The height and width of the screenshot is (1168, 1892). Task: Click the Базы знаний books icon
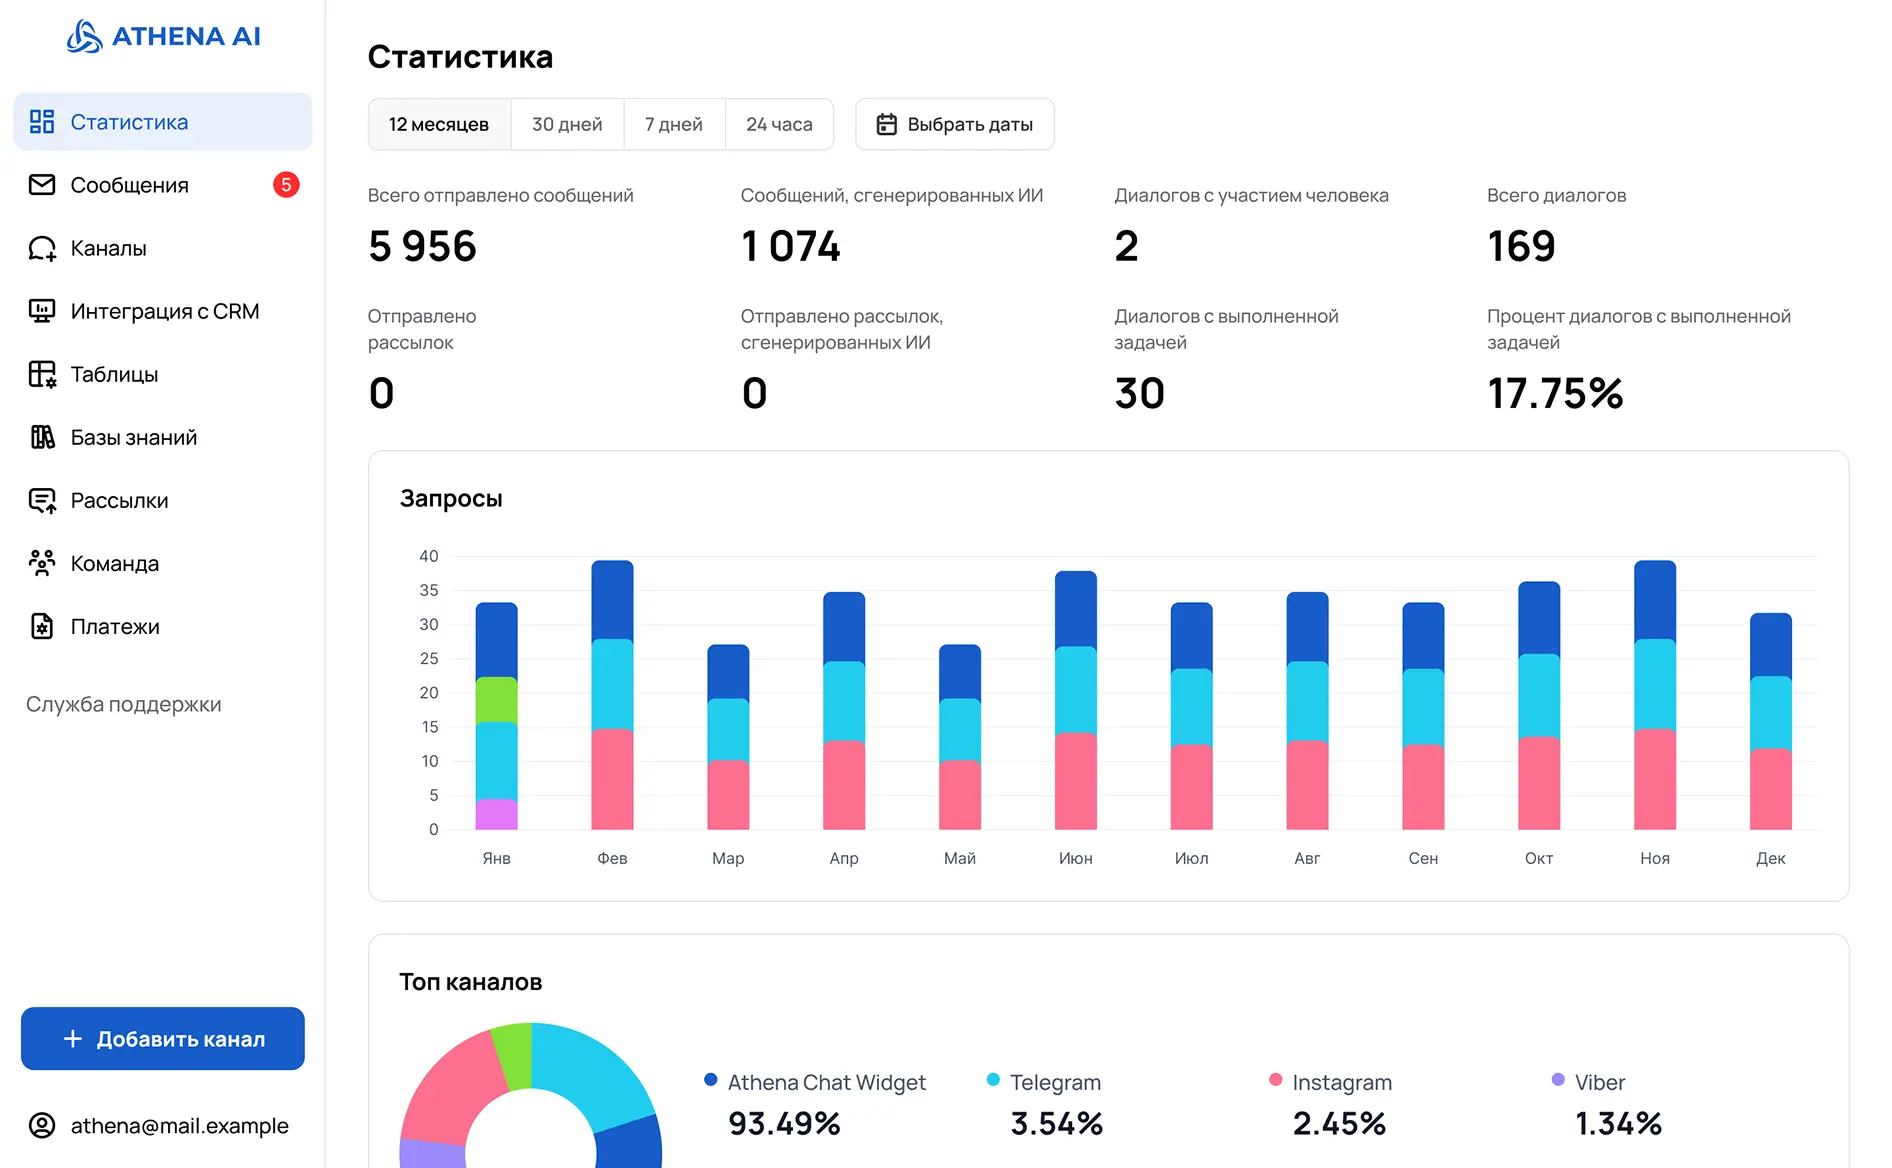42,437
